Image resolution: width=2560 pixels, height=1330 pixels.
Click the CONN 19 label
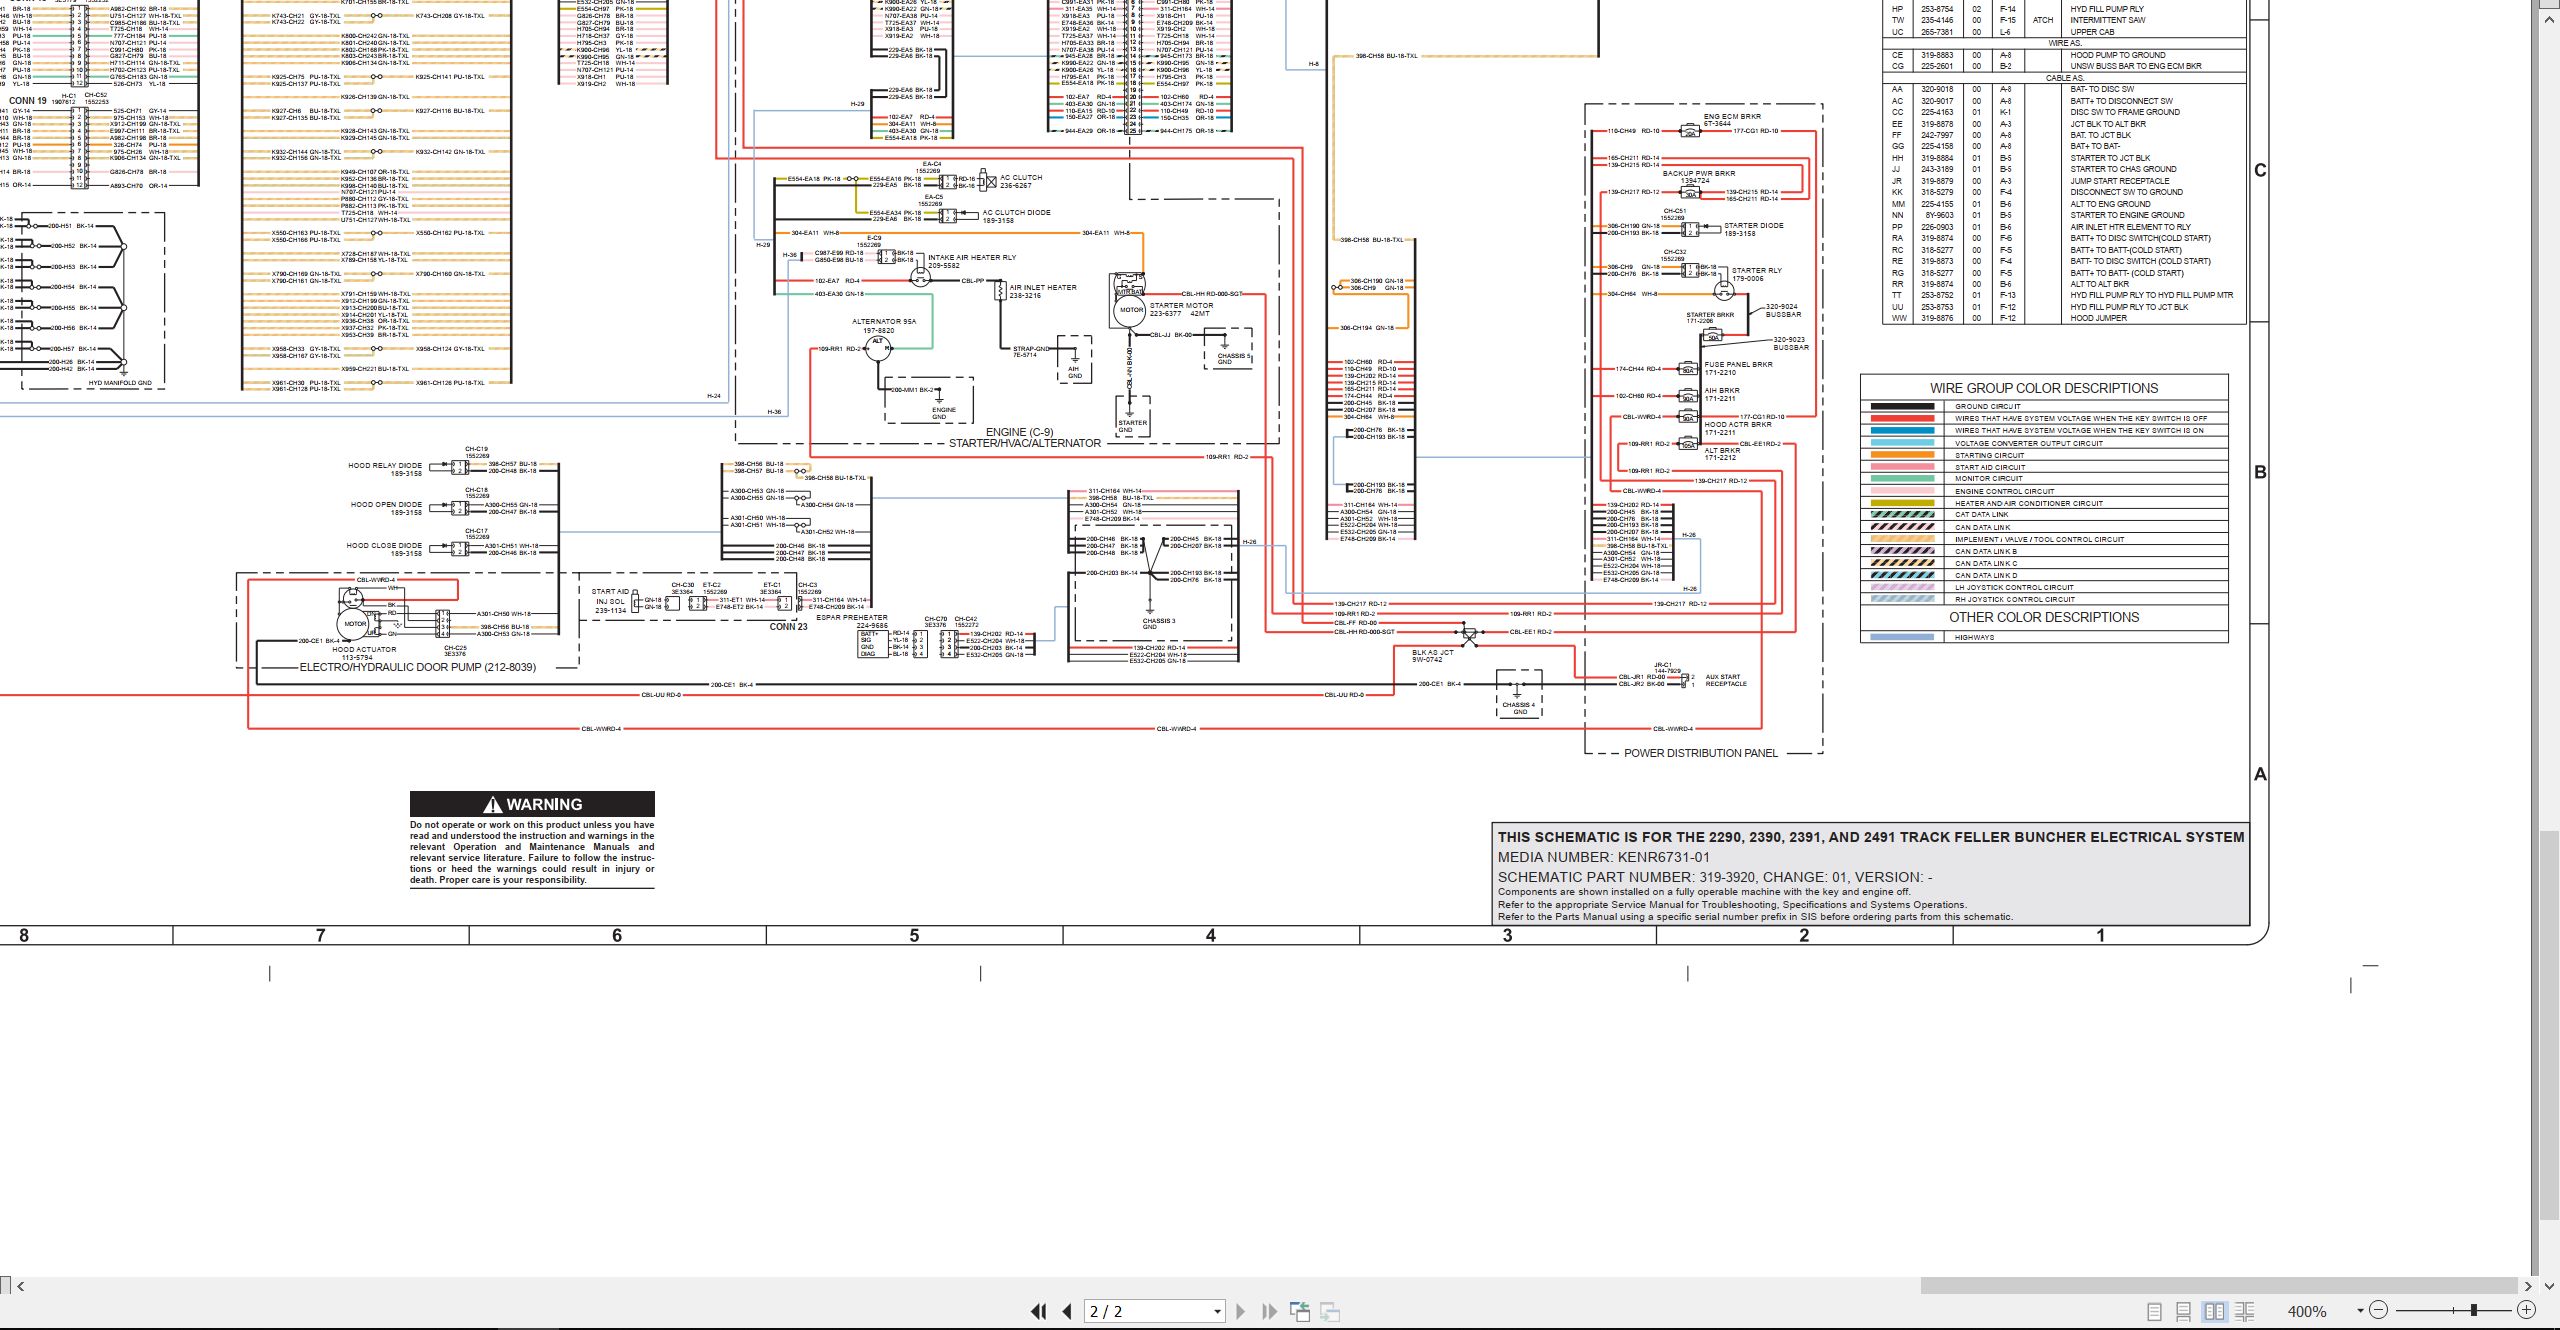pos(28,101)
